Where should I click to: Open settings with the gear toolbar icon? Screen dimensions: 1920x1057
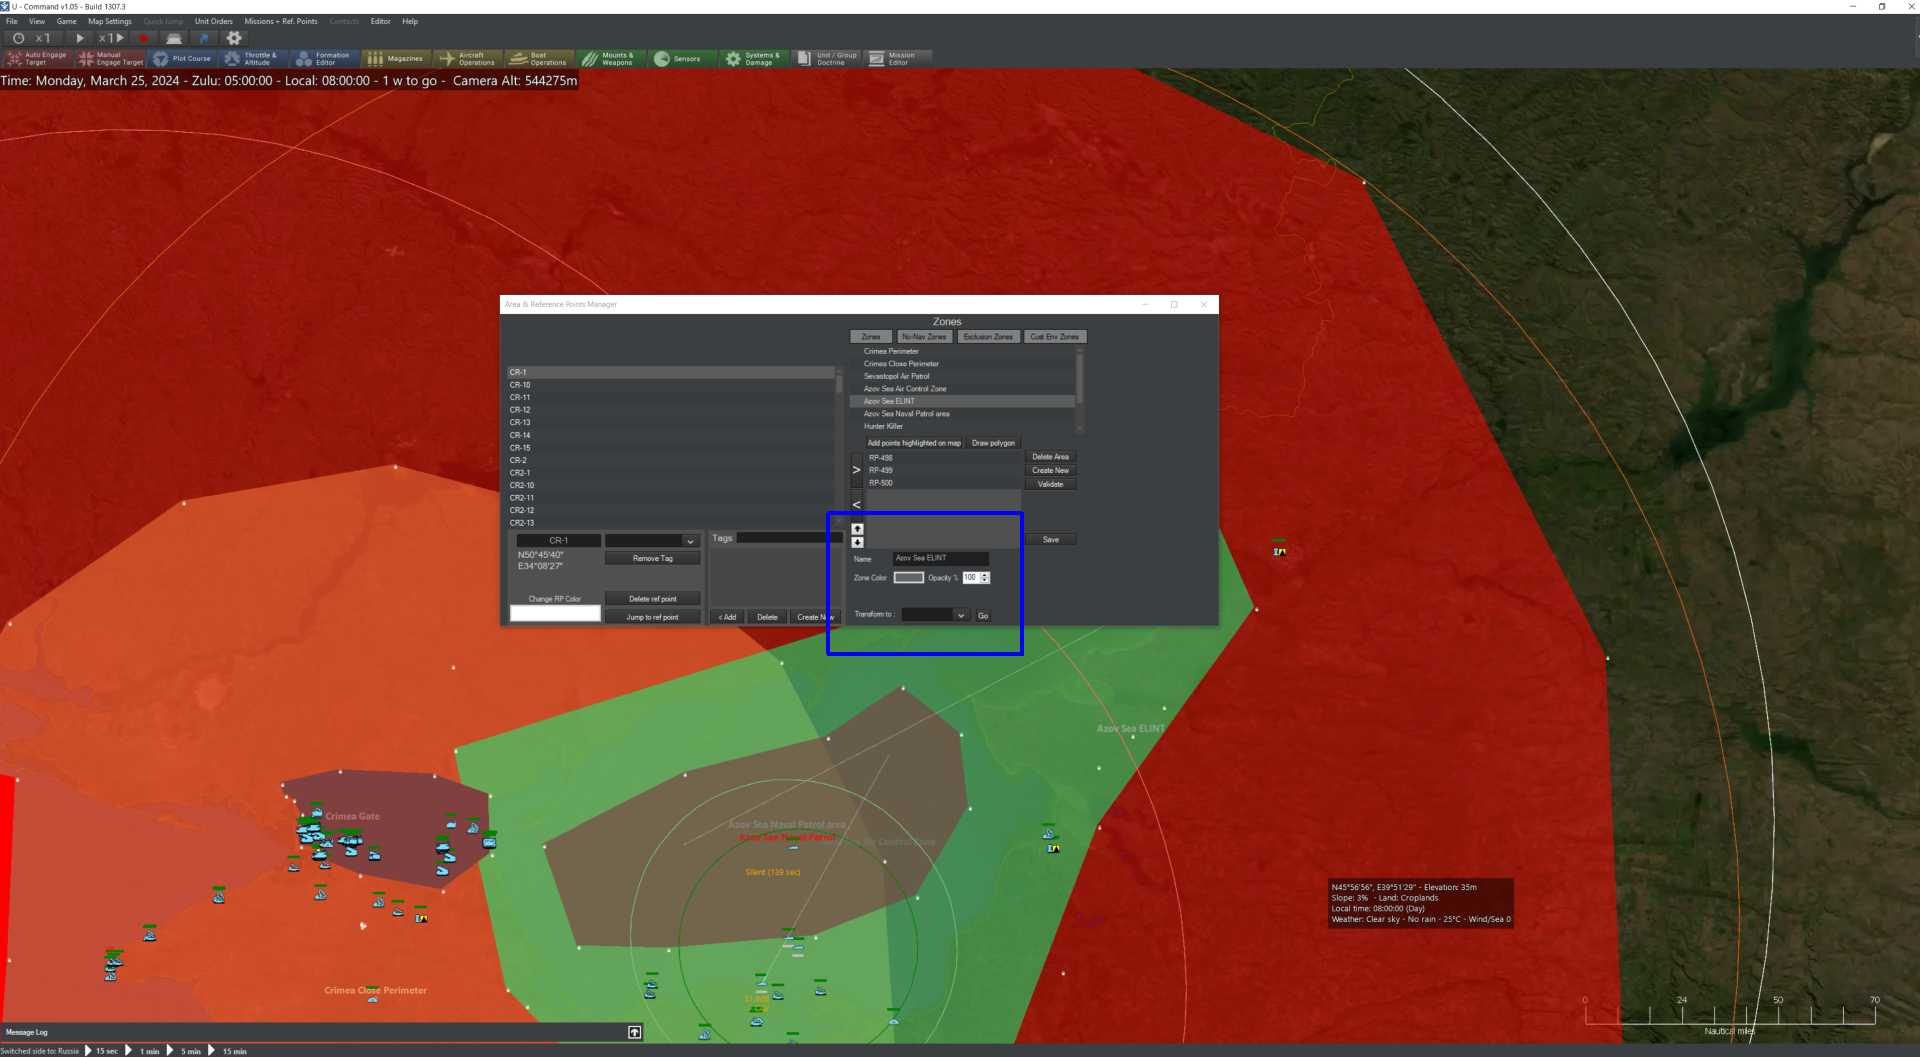point(234,38)
